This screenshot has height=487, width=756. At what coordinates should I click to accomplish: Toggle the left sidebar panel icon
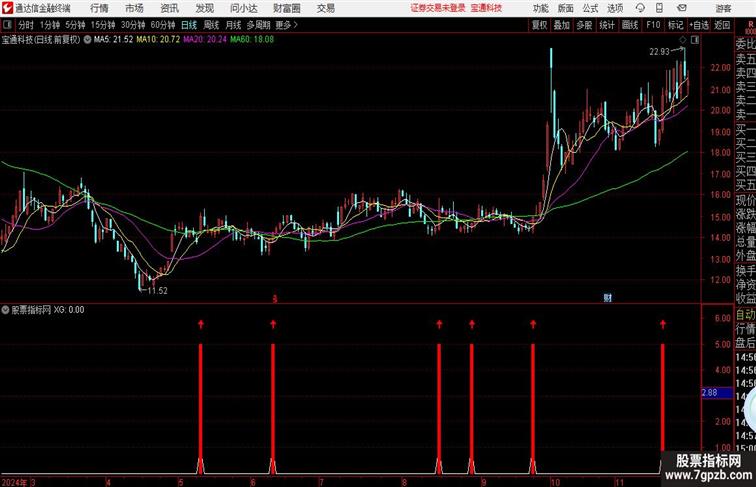pyautogui.click(x=7, y=25)
